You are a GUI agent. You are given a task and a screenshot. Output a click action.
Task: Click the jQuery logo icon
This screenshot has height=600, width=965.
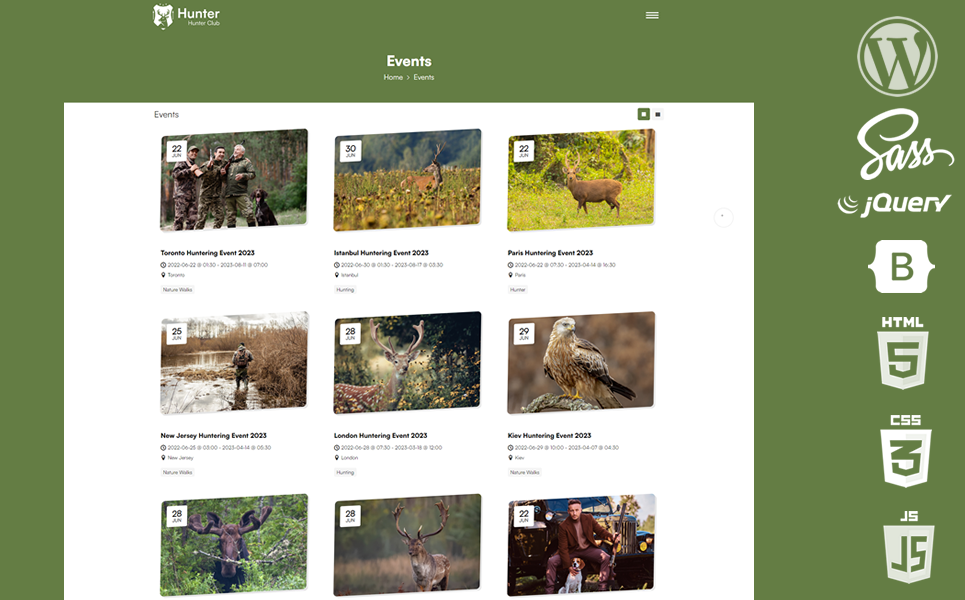tap(894, 204)
